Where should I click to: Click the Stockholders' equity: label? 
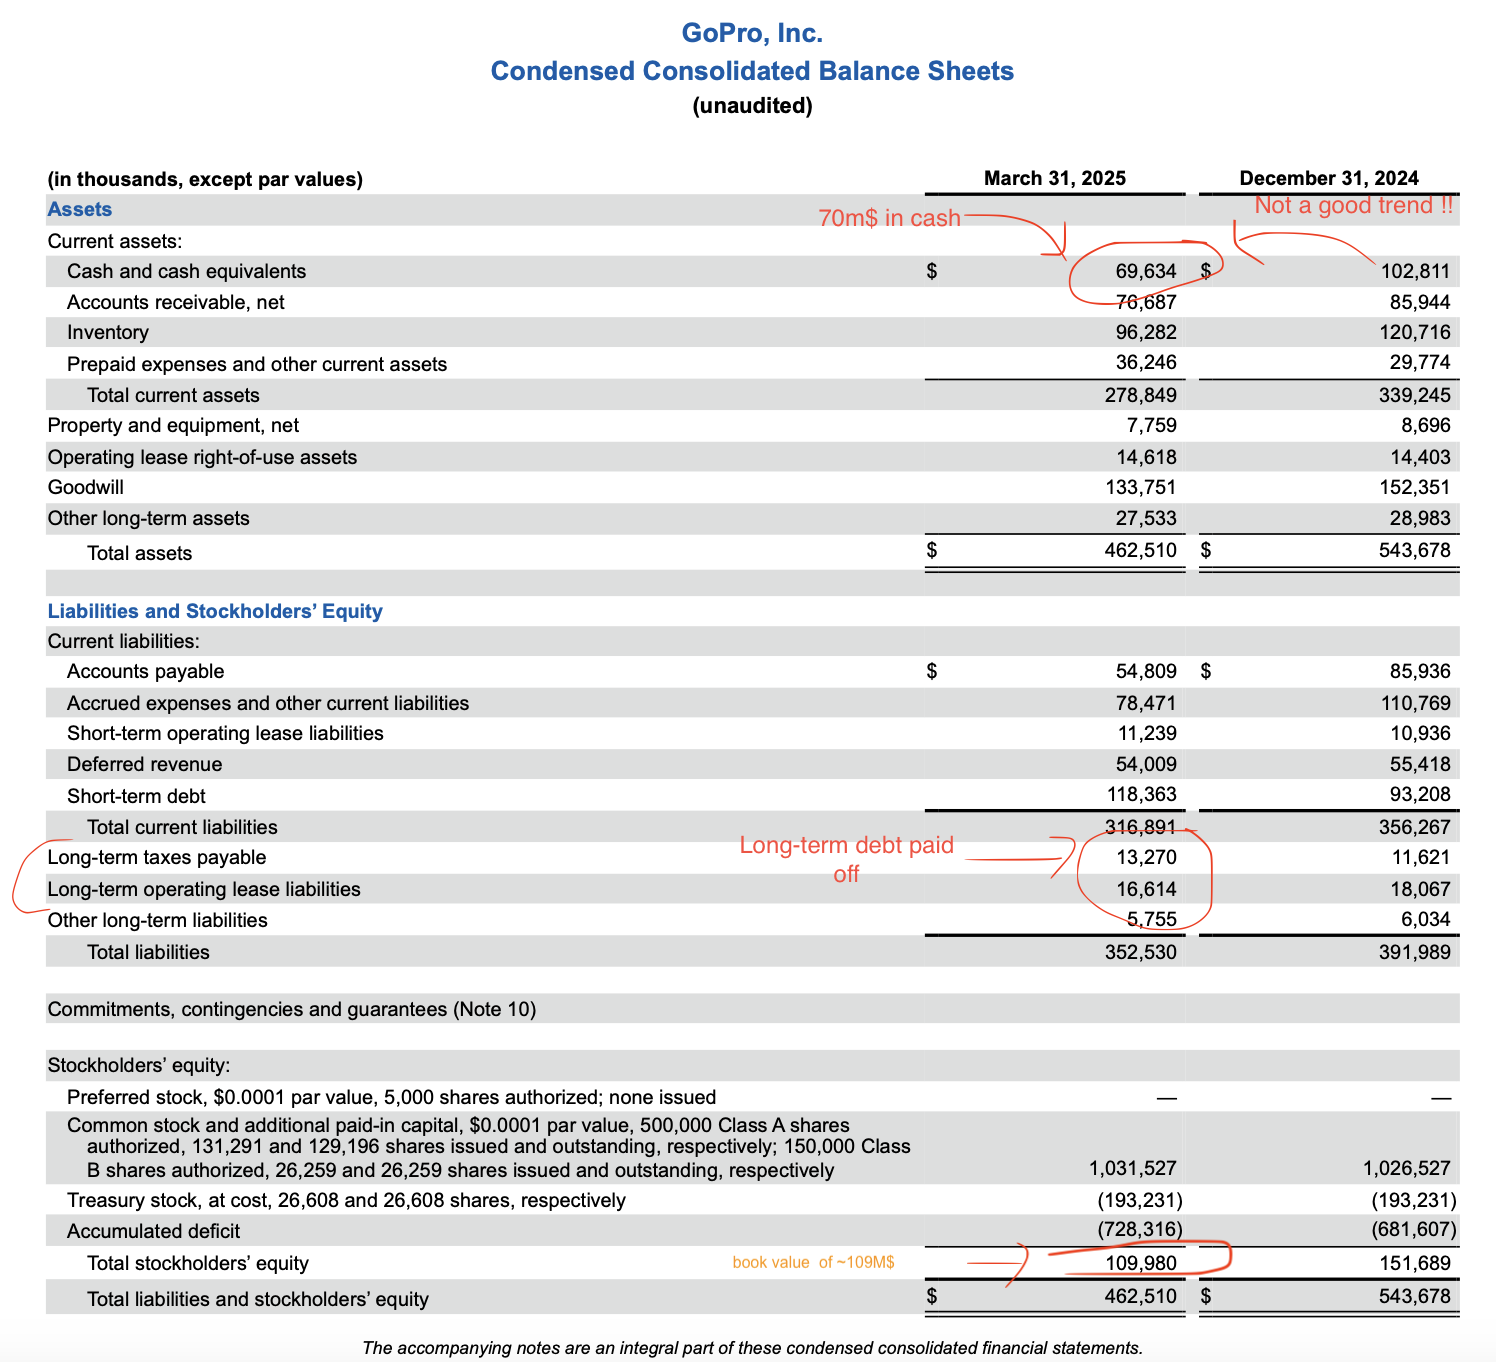tap(139, 1065)
